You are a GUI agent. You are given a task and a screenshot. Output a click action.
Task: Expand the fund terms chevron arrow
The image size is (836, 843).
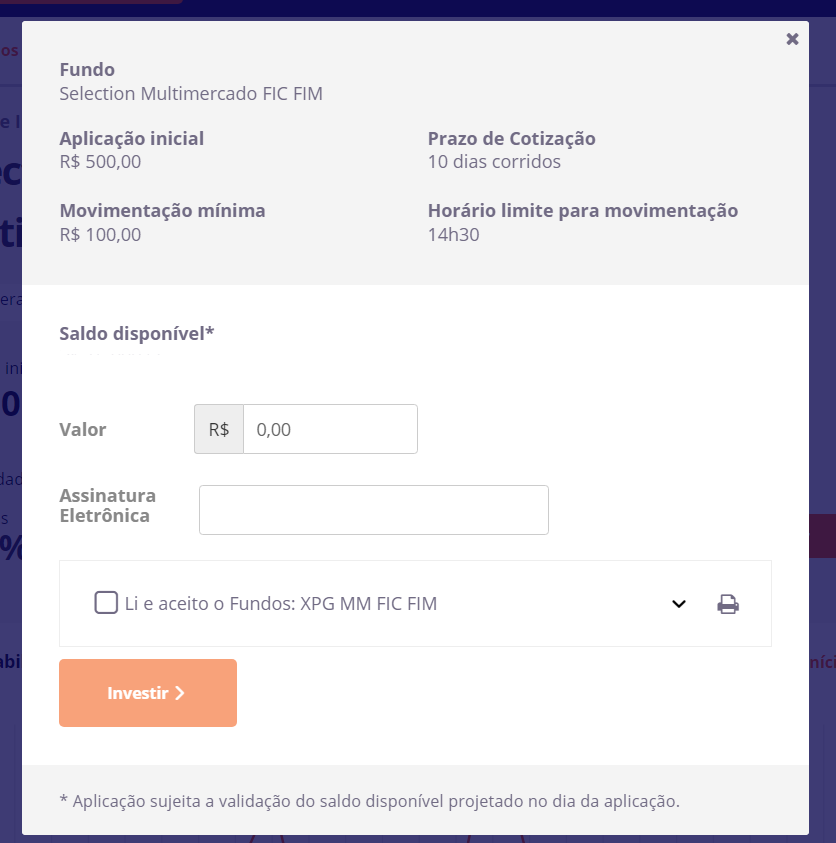[679, 604]
